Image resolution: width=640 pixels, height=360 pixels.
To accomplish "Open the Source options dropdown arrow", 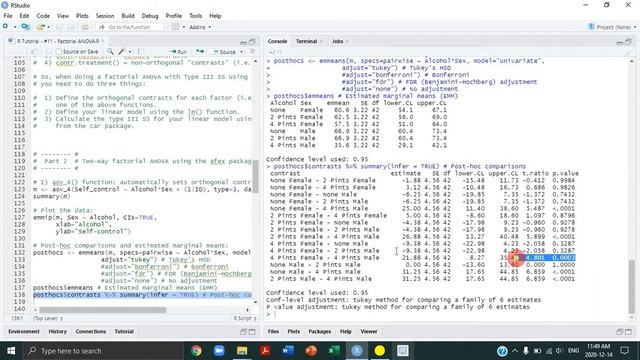I will 241,52.
